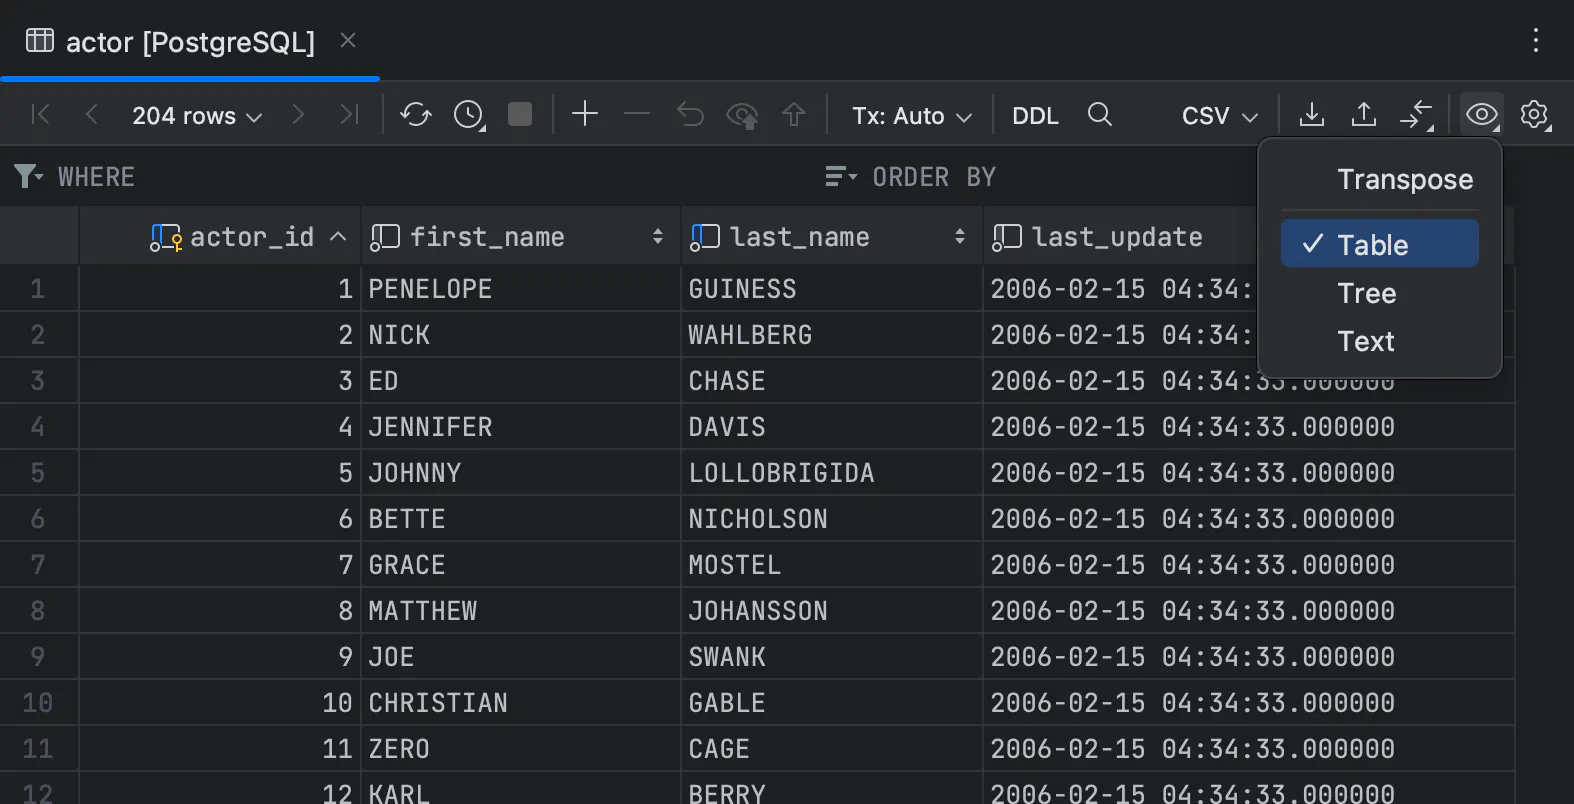
Task: Close the actor [PostgreSQL] tab
Action: coord(348,40)
